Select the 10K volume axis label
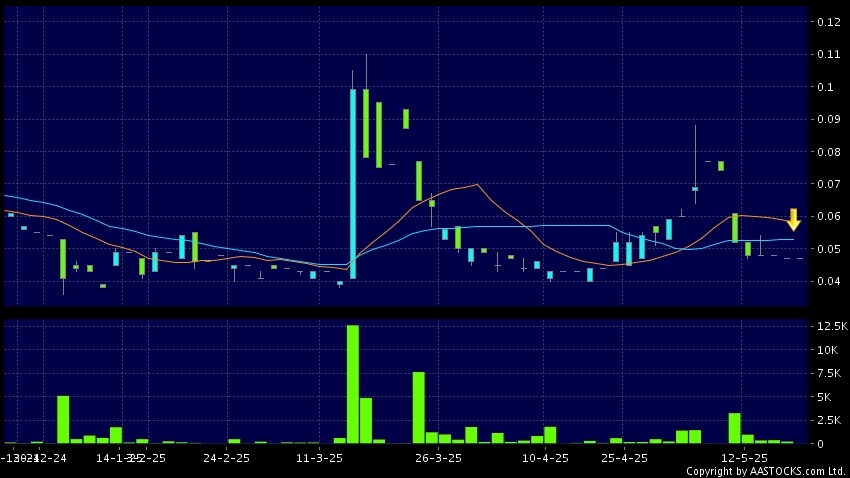This screenshot has width=850, height=478. click(827, 350)
